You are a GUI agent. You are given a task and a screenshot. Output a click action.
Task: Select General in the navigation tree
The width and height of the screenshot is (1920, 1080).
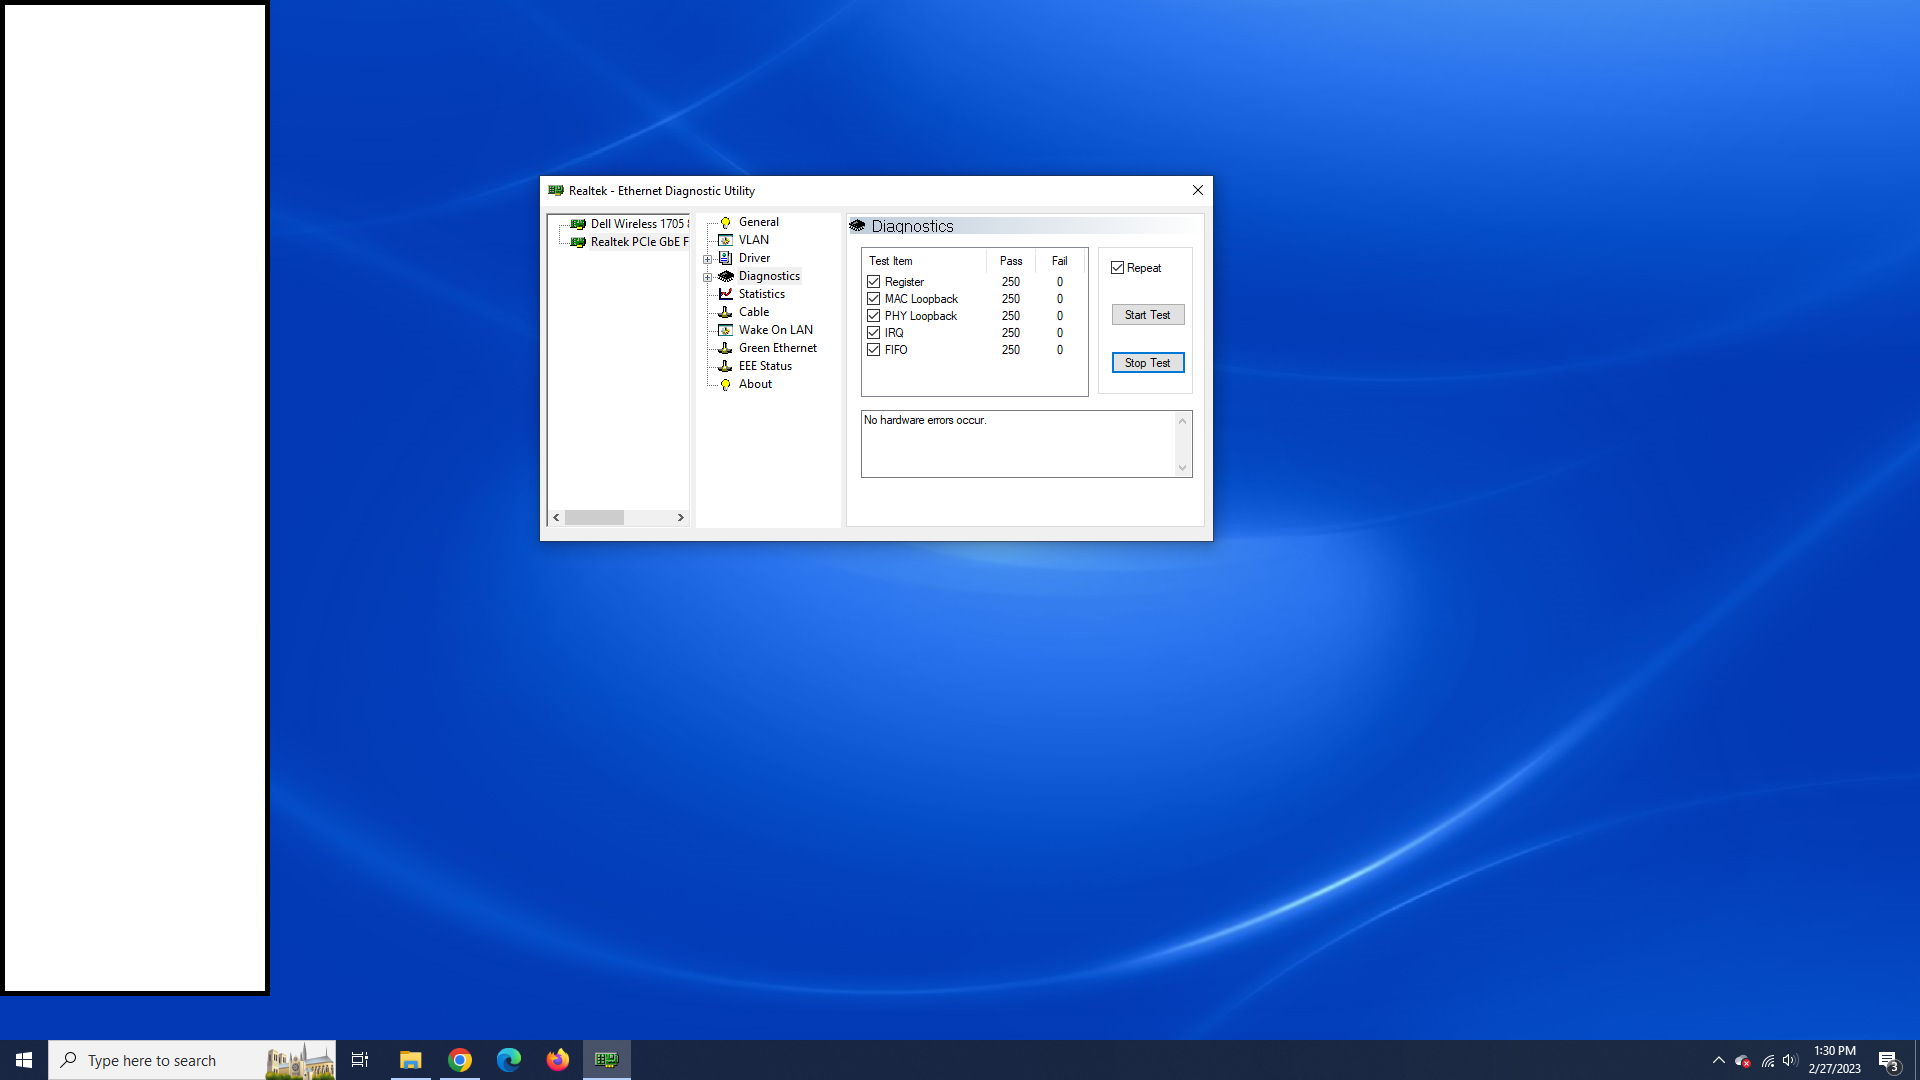(759, 222)
